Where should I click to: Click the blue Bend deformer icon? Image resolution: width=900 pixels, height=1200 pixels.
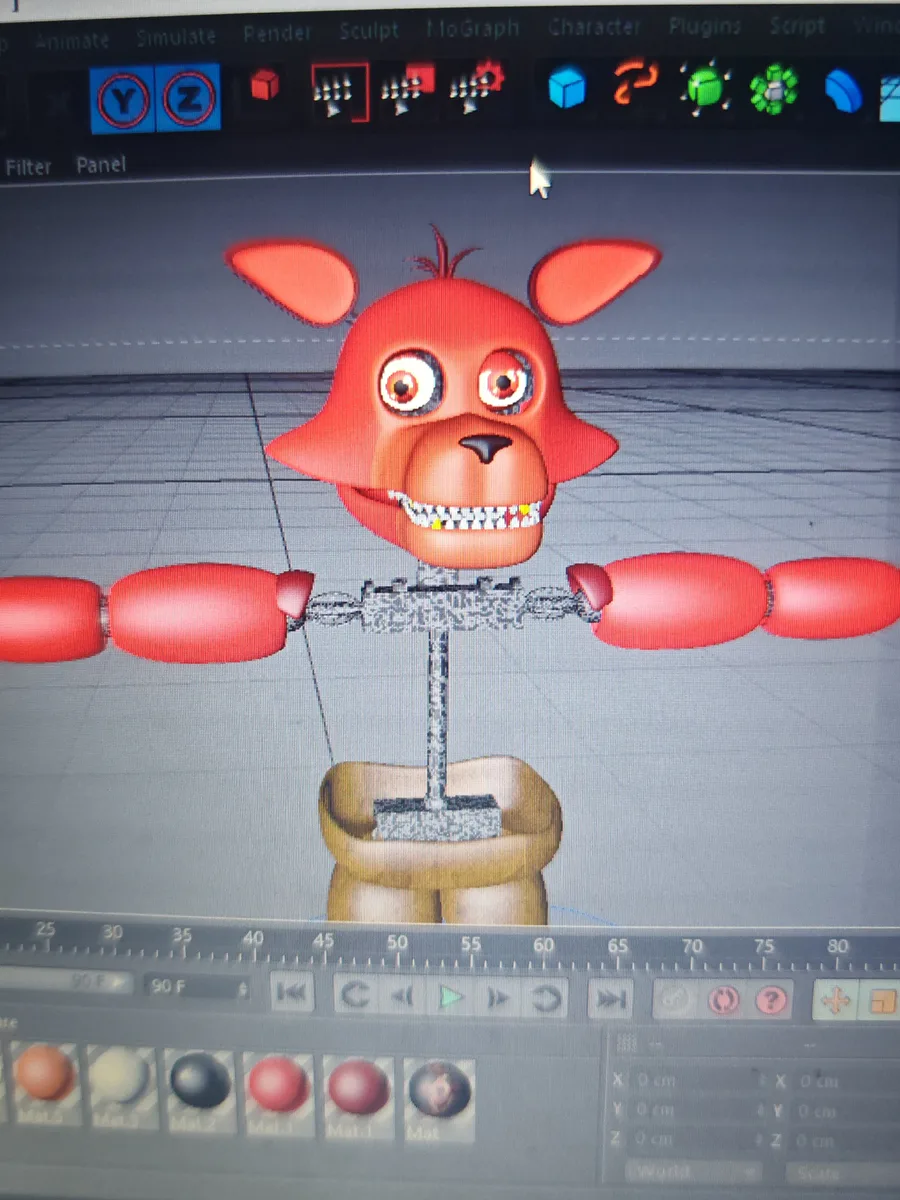point(842,92)
